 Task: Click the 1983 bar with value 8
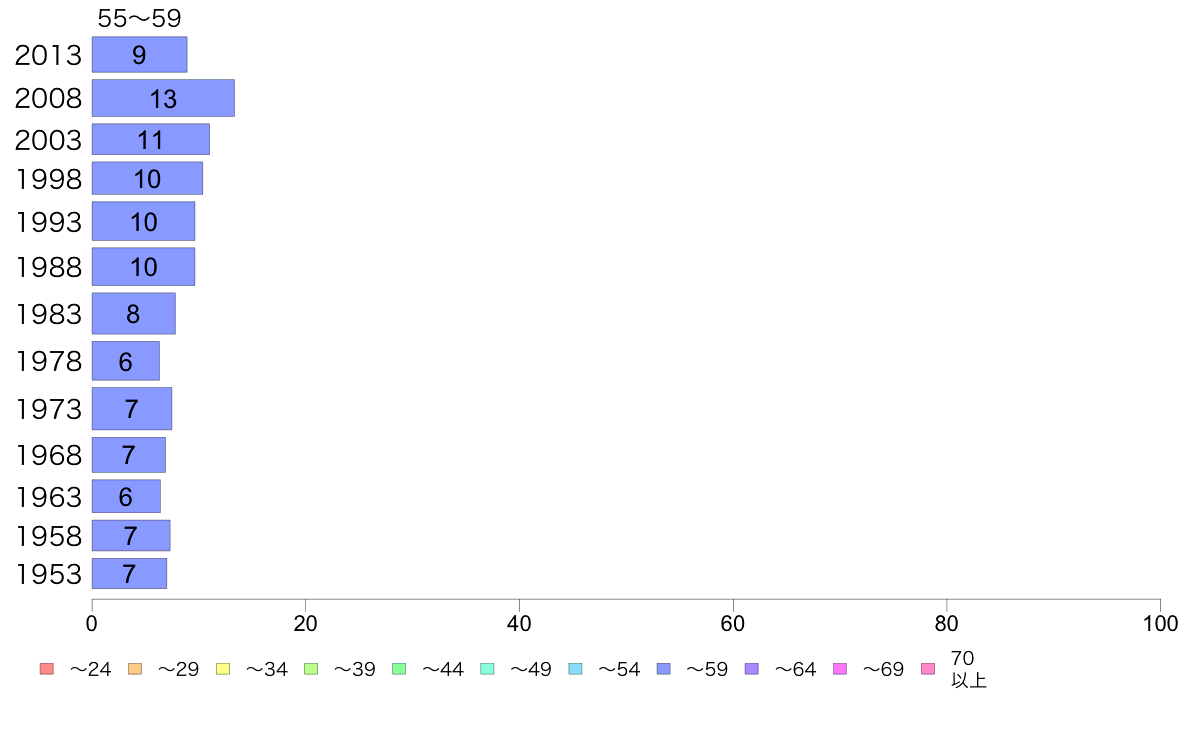coord(133,313)
